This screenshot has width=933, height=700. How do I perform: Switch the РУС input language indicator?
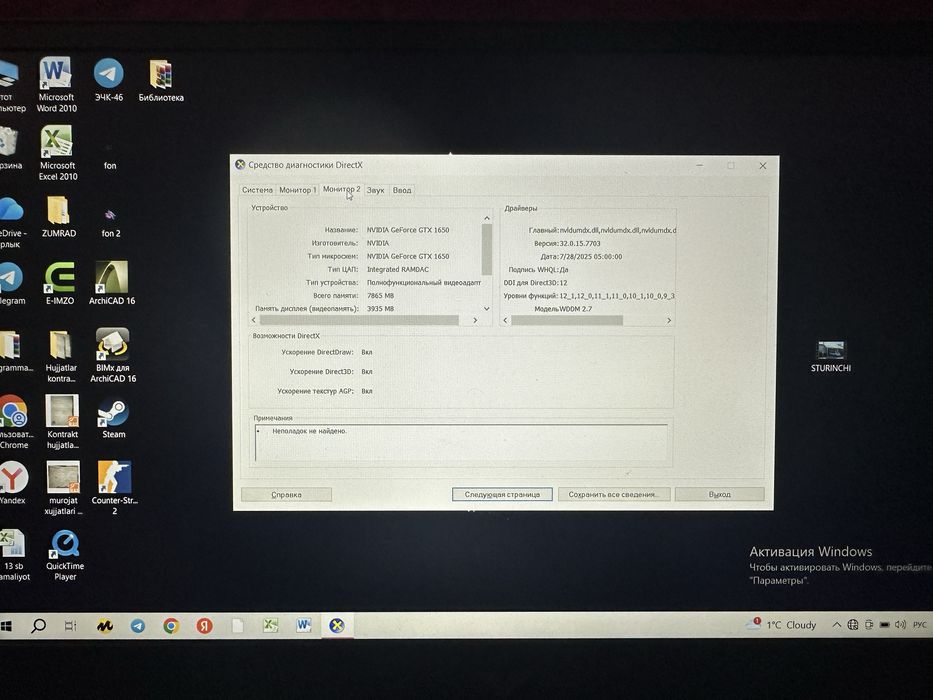(919, 624)
